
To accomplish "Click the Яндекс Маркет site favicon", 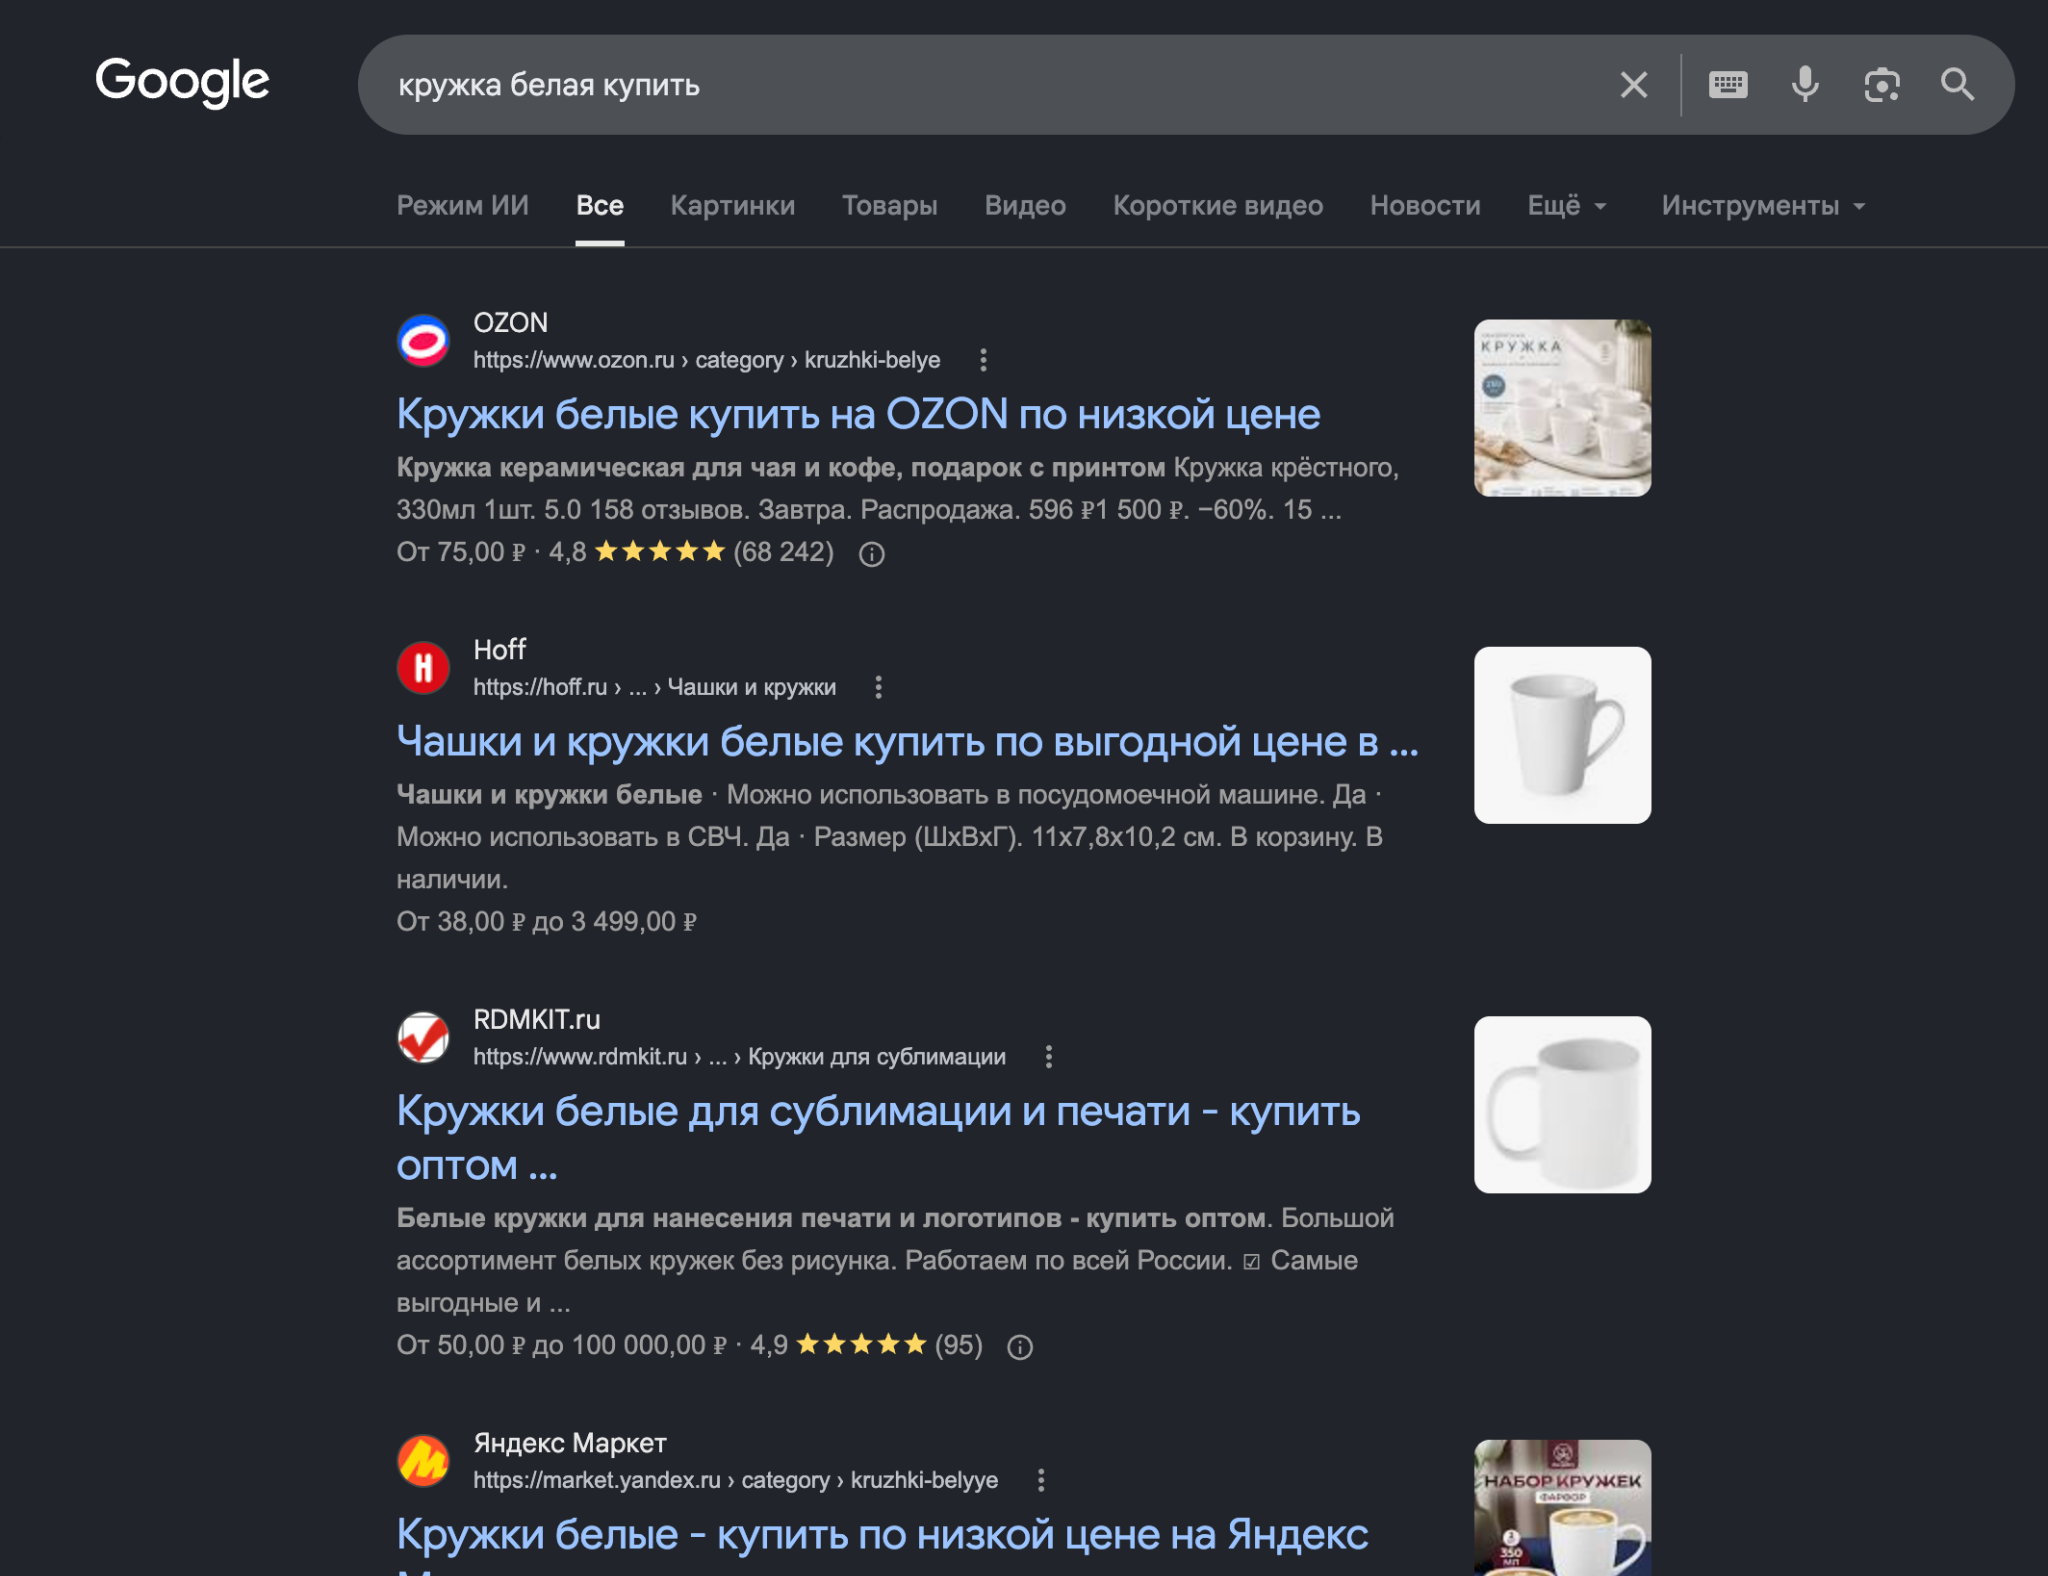I will (423, 1461).
